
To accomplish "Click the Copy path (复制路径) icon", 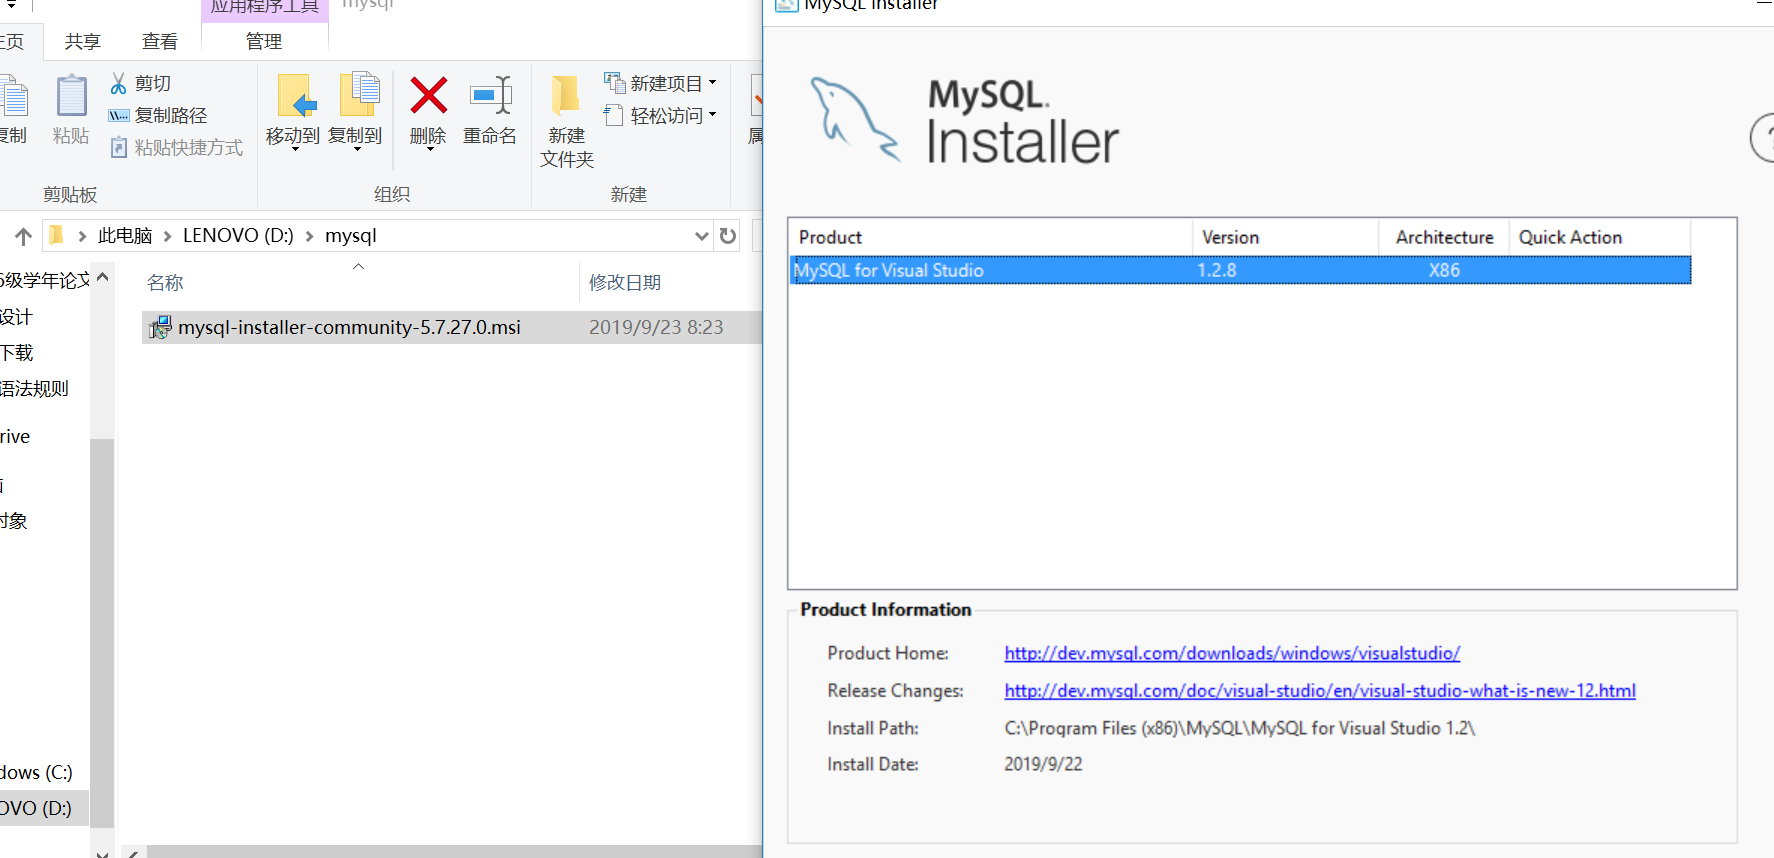I will [x=119, y=116].
